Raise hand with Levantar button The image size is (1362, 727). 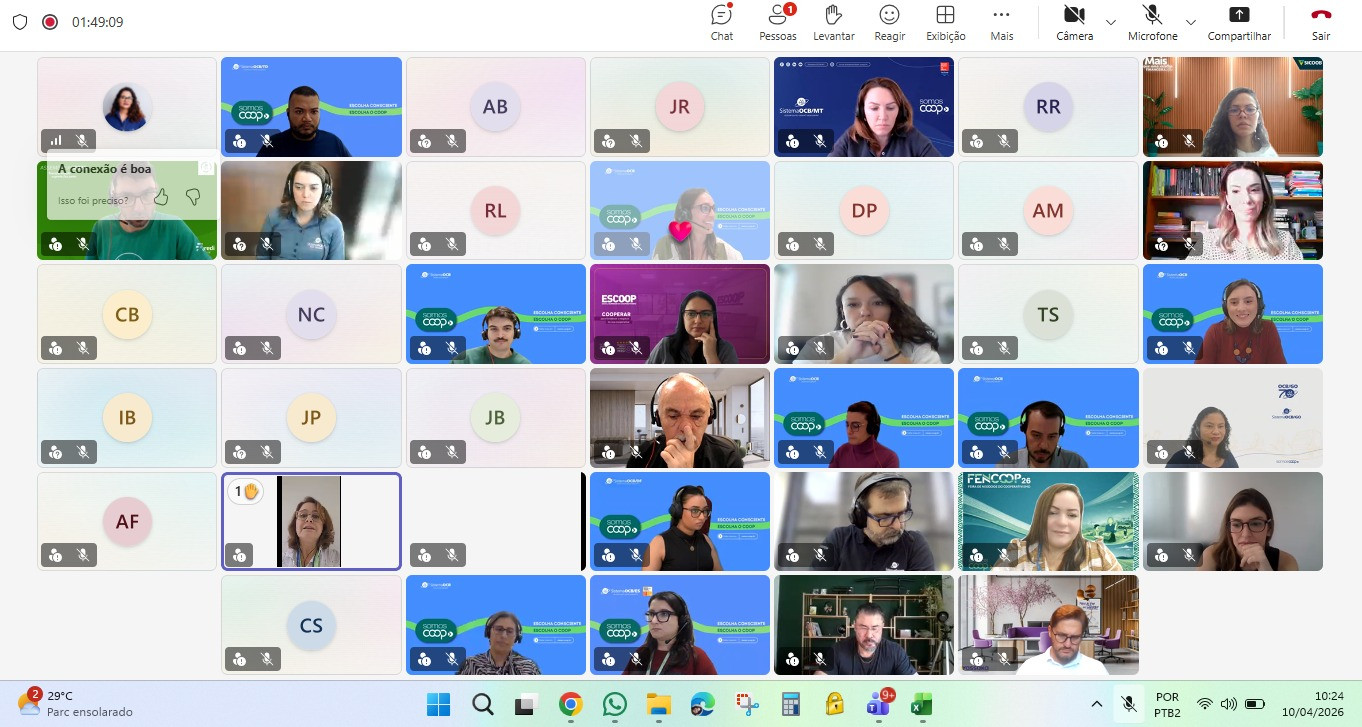(x=833, y=23)
